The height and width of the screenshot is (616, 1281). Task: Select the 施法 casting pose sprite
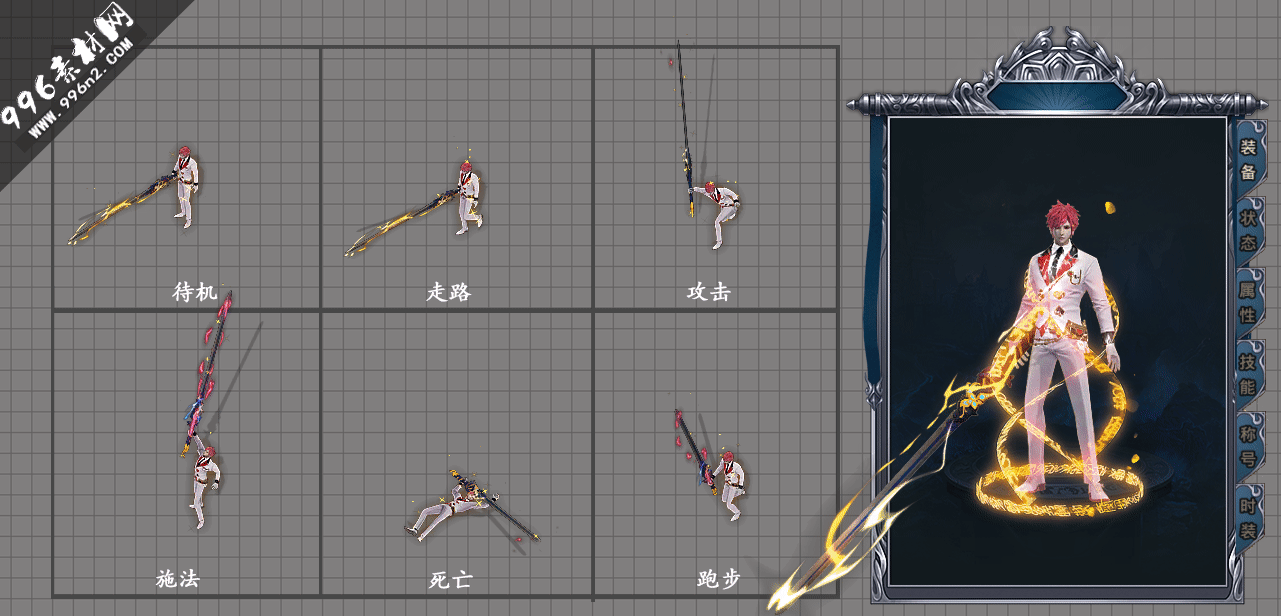209,409
